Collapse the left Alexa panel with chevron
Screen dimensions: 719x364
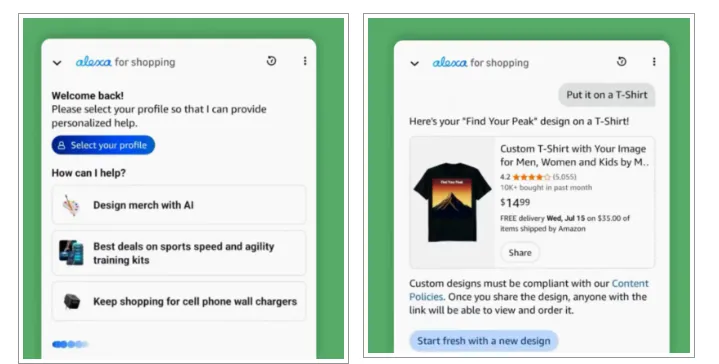pos(57,63)
